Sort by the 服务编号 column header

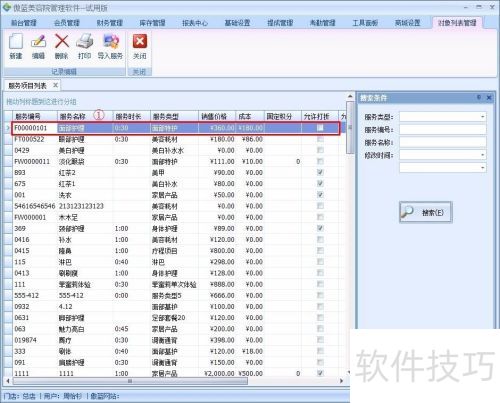35,116
